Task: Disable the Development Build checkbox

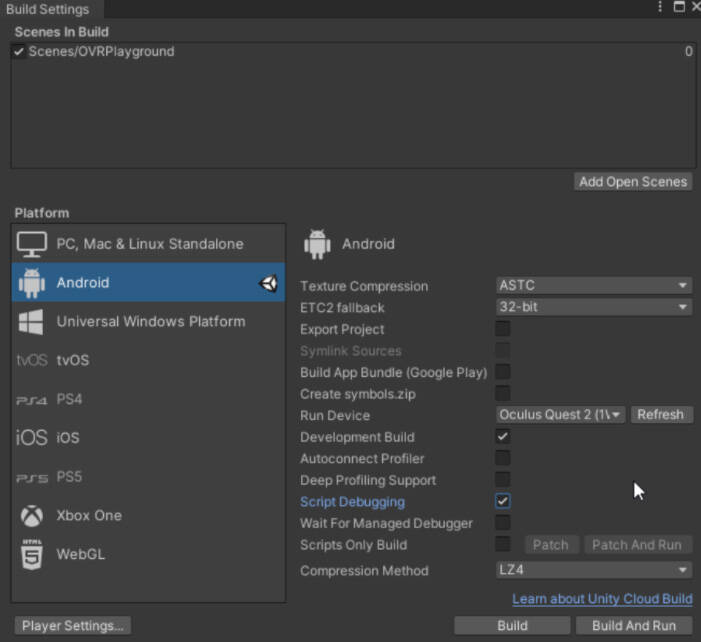Action: (x=503, y=437)
